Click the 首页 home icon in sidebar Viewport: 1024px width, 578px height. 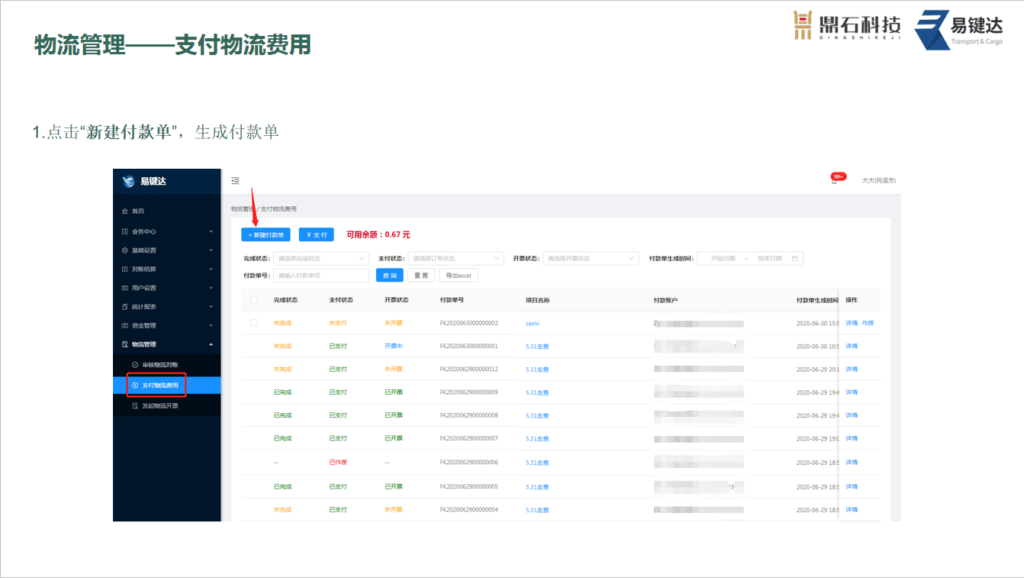coord(124,211)
